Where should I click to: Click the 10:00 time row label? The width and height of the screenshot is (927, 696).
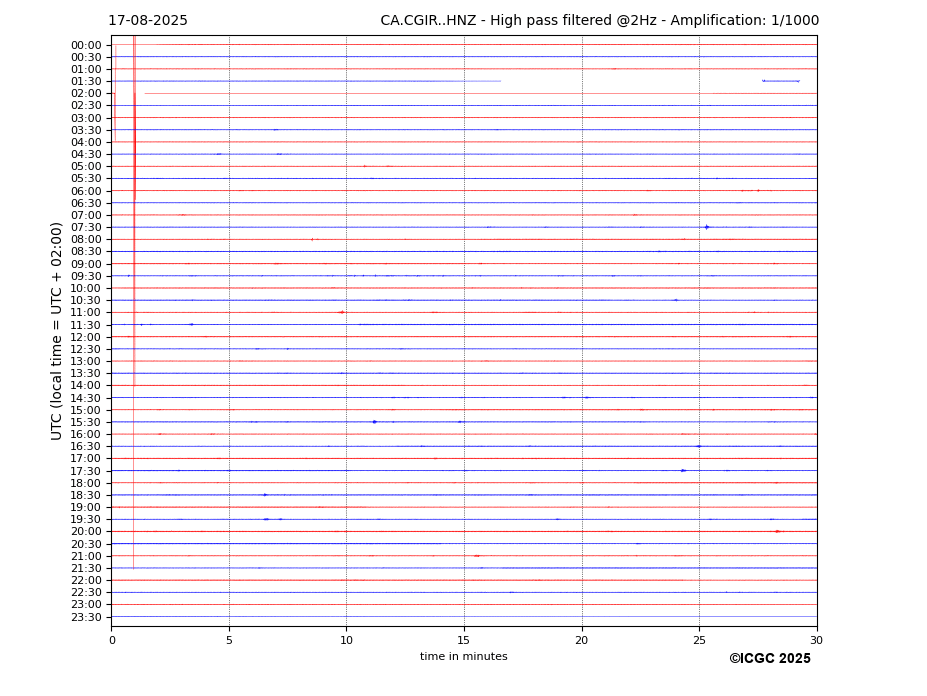[x=86, y=289]
